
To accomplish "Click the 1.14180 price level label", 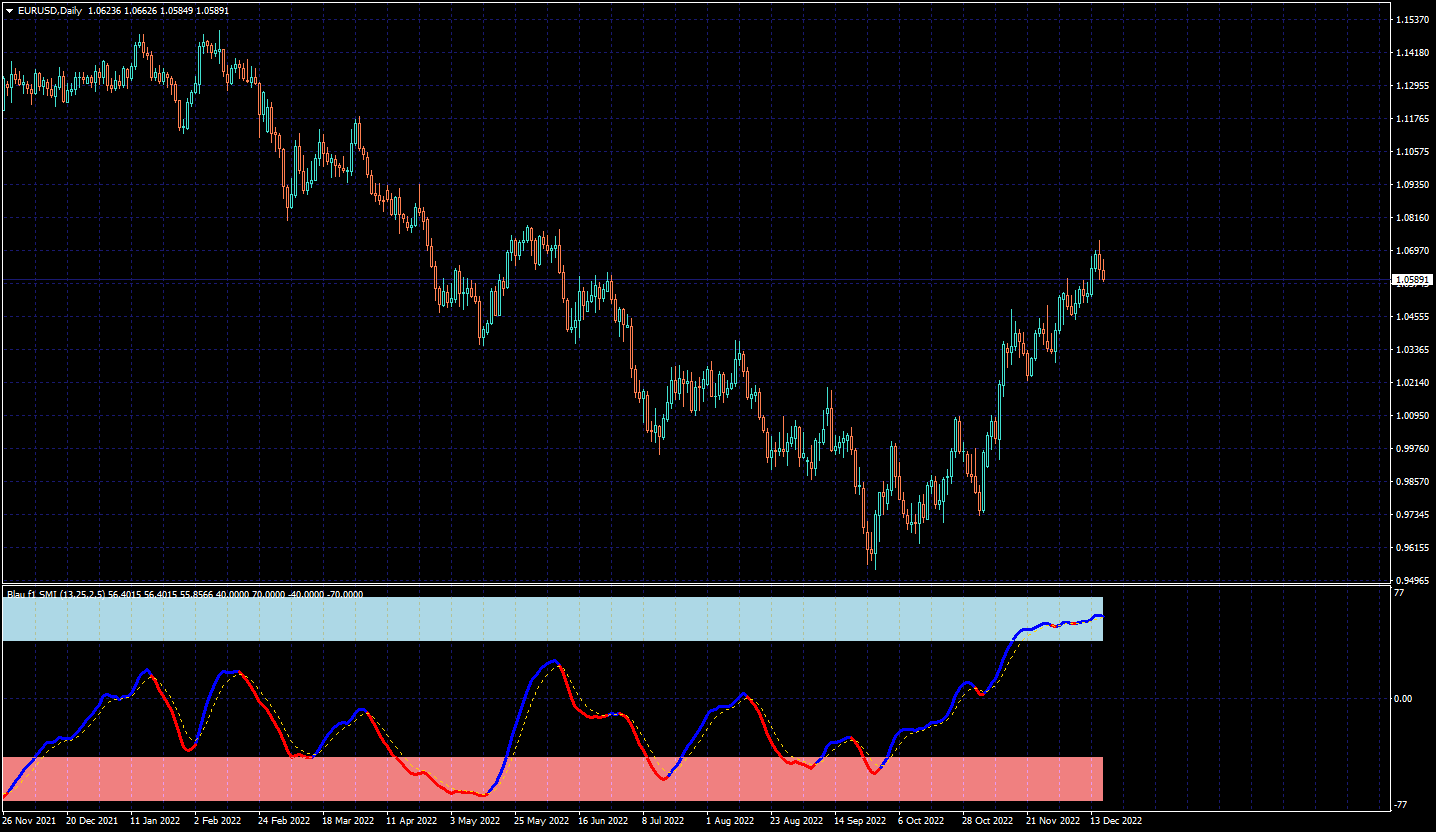I will (1412, 53).
